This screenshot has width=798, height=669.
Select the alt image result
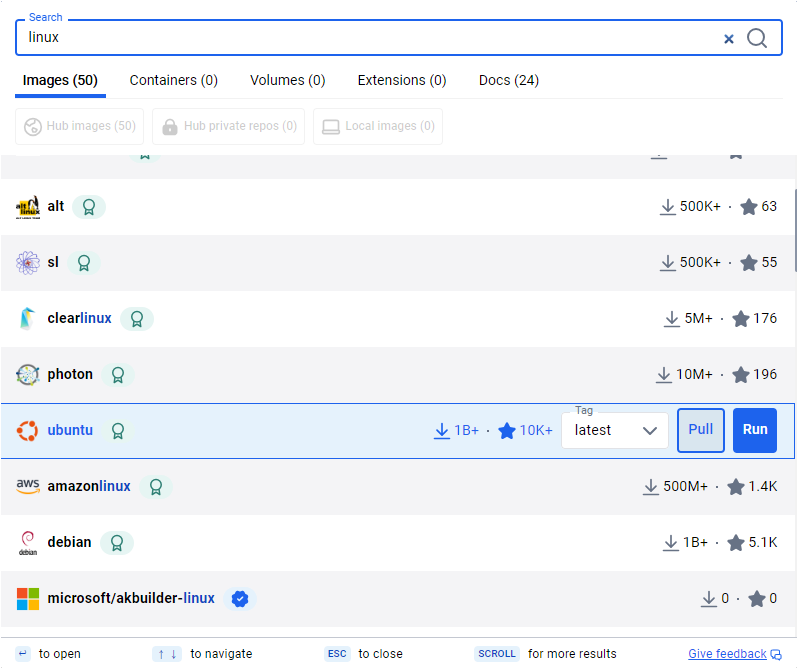point(397,207)
